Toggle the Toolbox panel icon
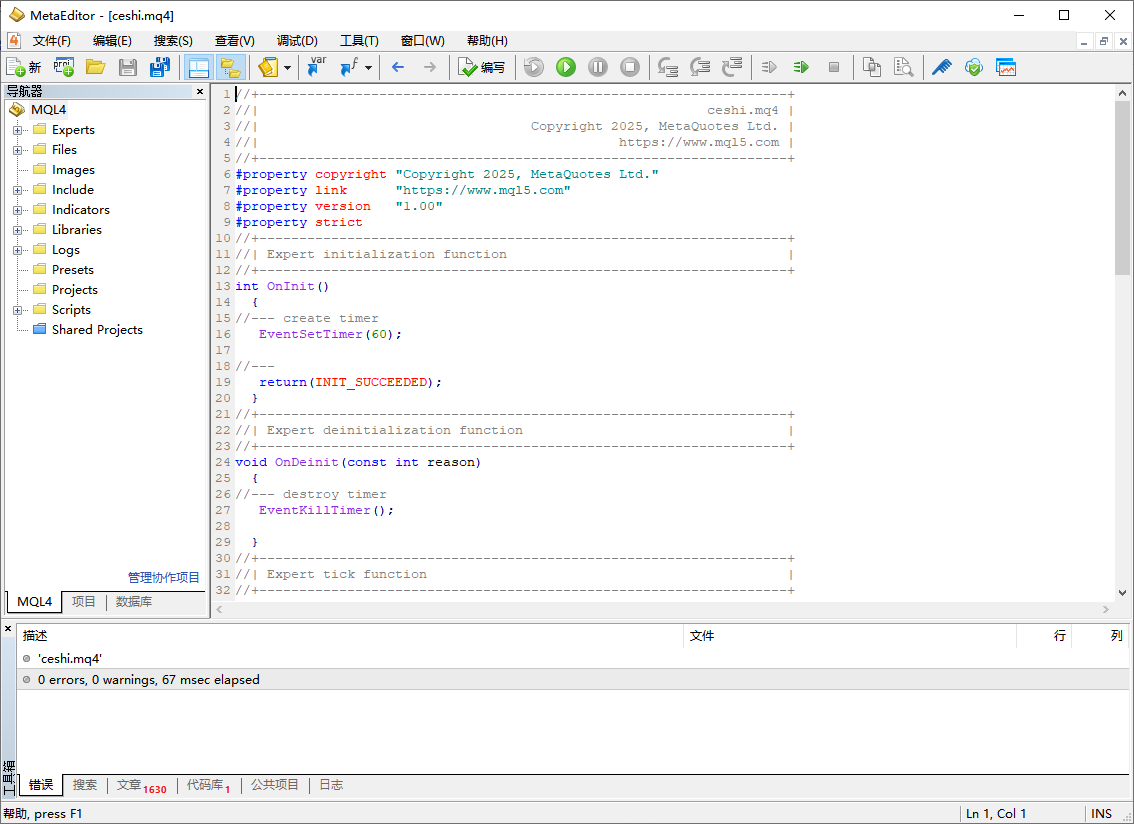This screenshot has width=1134, height=824. [x=198, y=67]
